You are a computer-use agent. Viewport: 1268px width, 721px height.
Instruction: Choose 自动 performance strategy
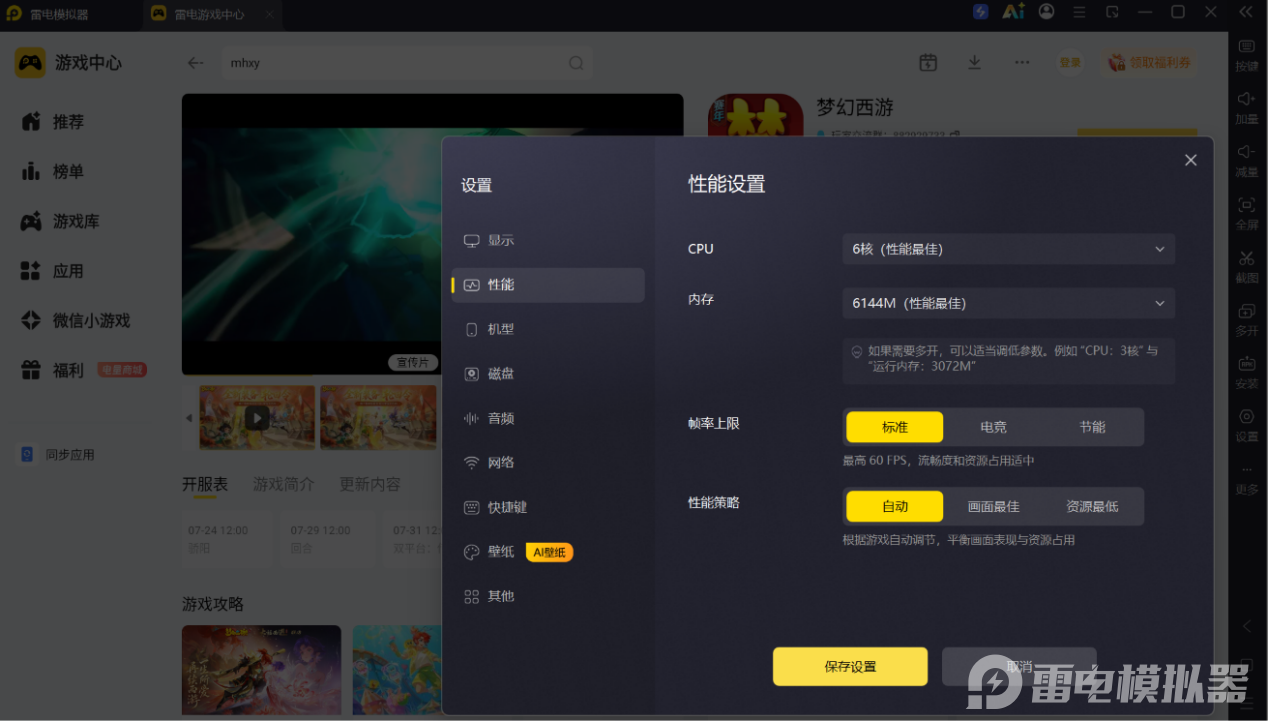[895, 506]
